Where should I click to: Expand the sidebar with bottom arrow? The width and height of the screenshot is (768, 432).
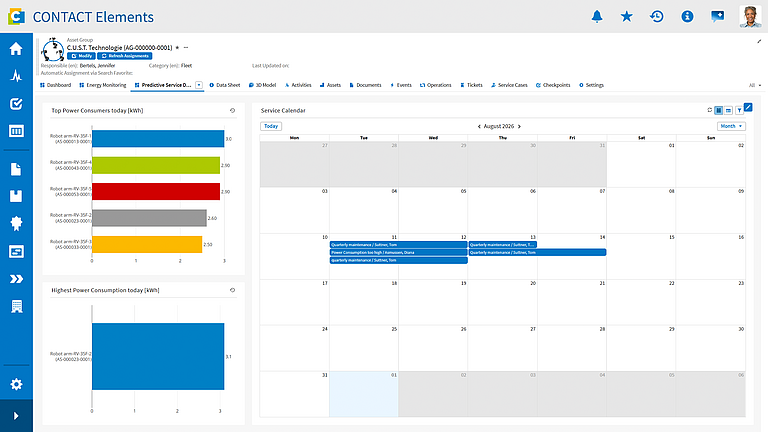point(16,416)
